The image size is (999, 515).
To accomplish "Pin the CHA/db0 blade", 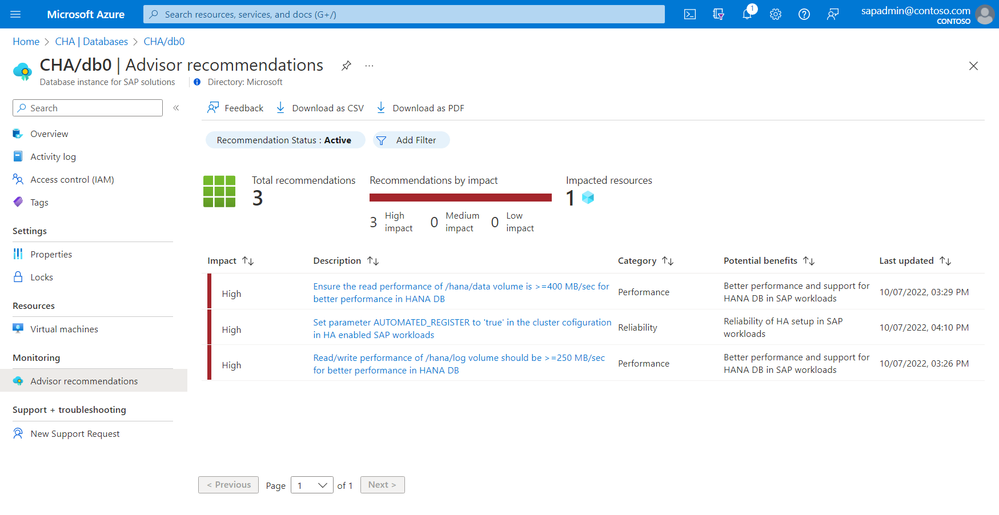I will [x=346, y=65].
